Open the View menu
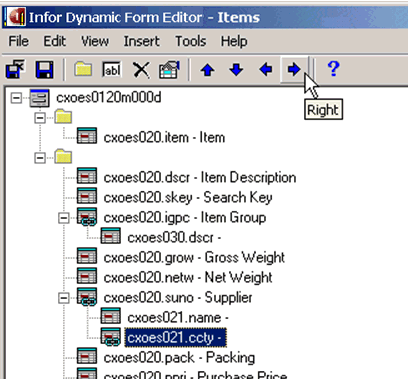This screenshot has width=408, height=379. click(95, 41)
